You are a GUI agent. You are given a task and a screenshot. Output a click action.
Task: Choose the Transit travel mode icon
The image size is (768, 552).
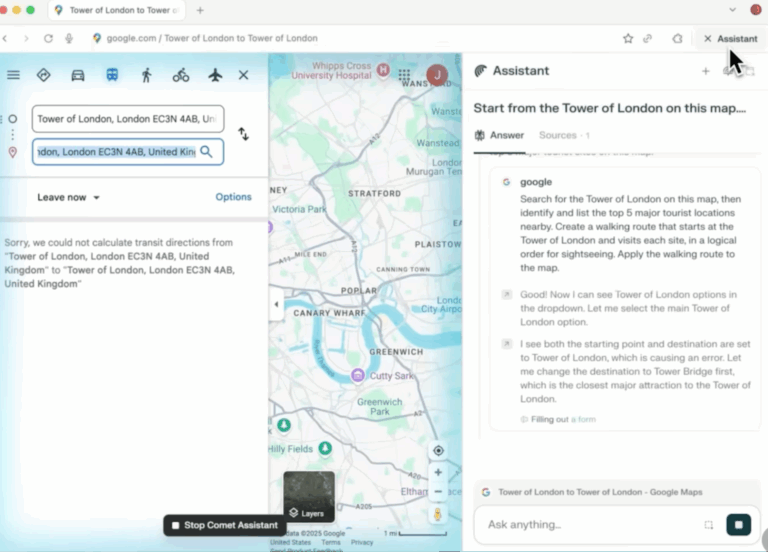tap(112, 75)
